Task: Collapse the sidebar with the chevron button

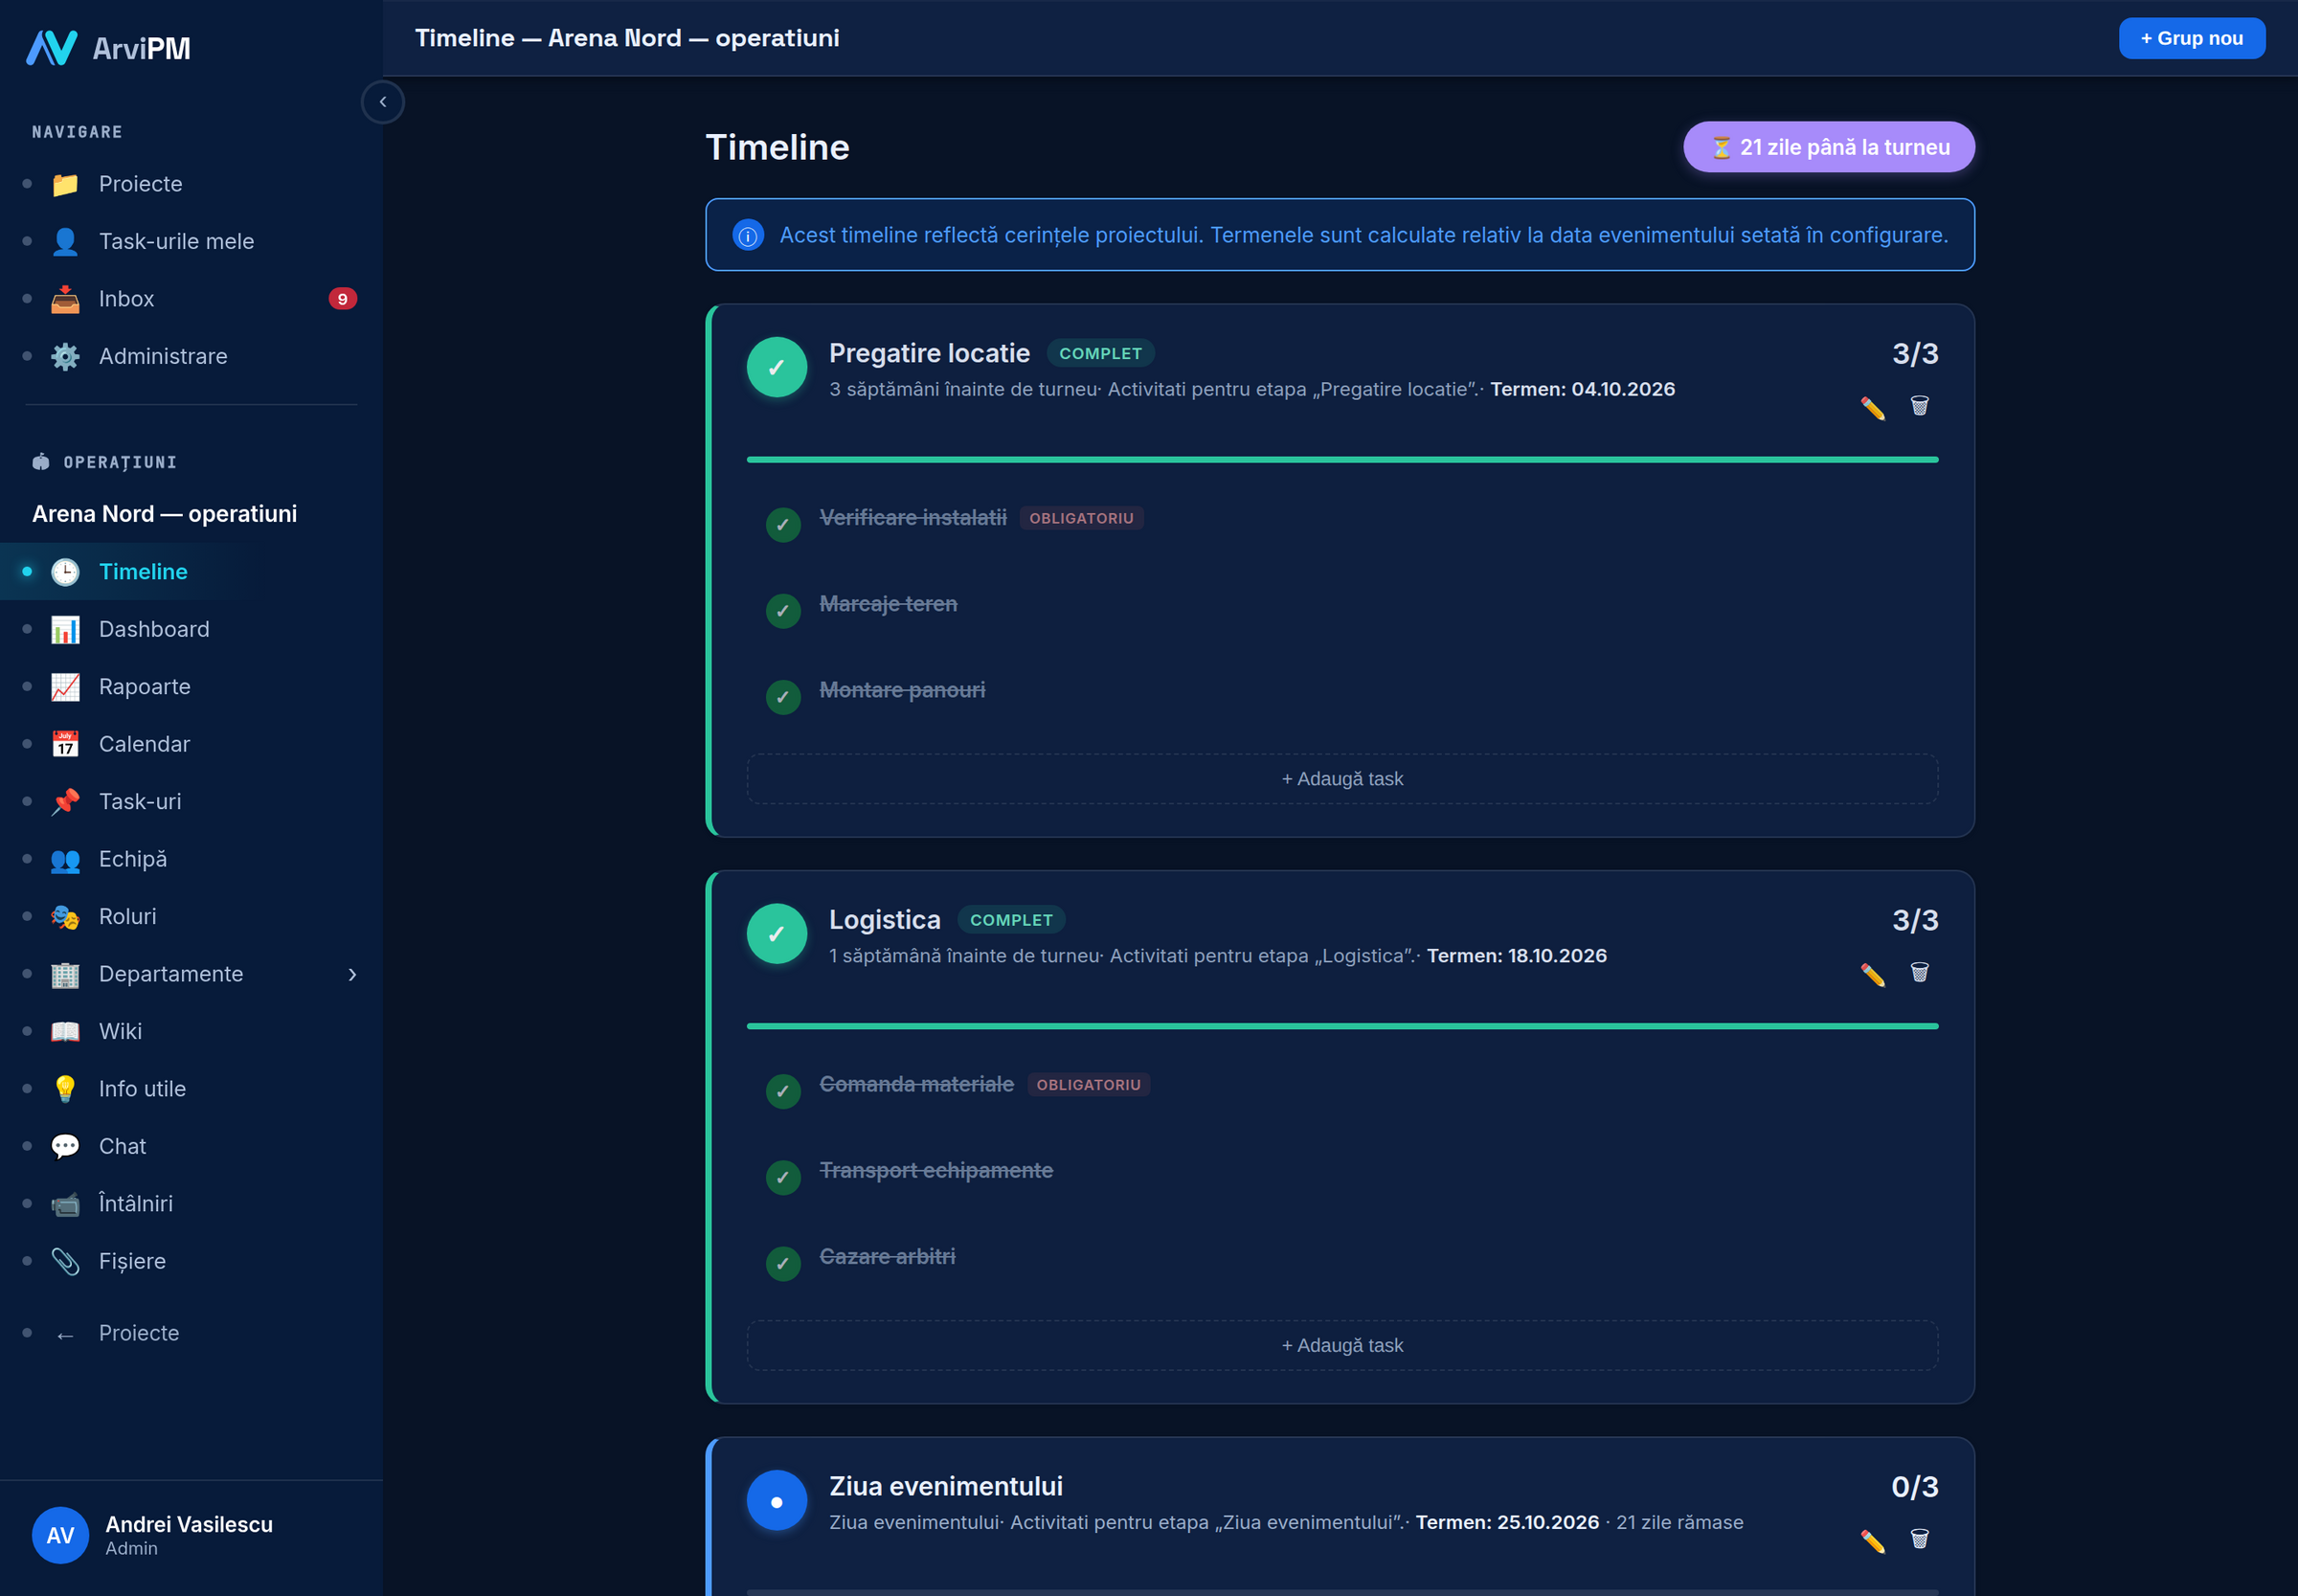Action: tap(383, 102)
